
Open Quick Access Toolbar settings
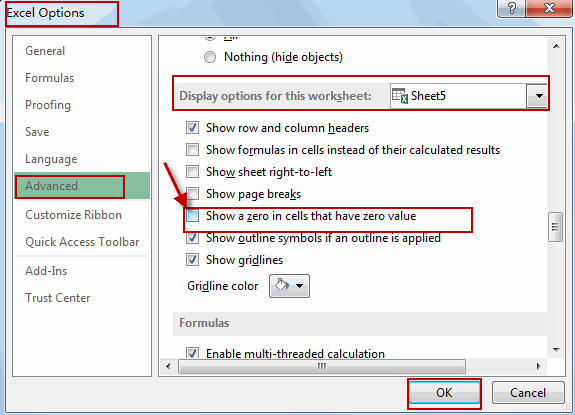tap(82, 242)
